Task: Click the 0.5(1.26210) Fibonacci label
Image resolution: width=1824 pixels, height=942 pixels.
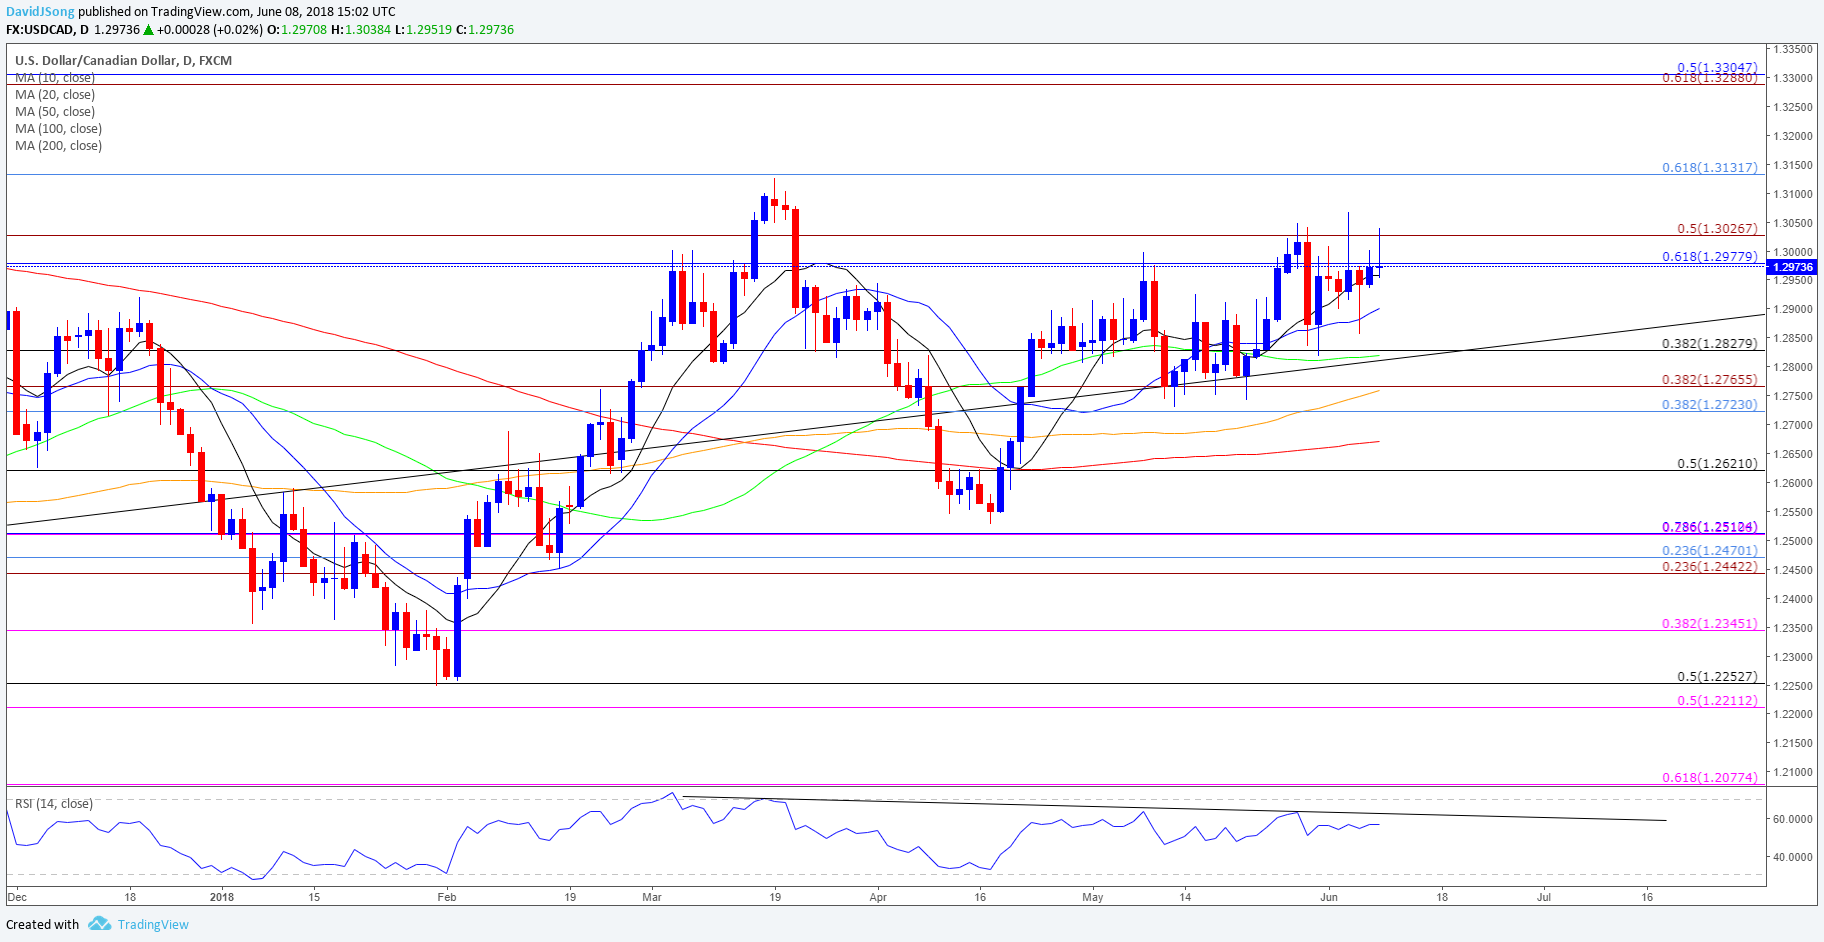Action: [1717, 464]
